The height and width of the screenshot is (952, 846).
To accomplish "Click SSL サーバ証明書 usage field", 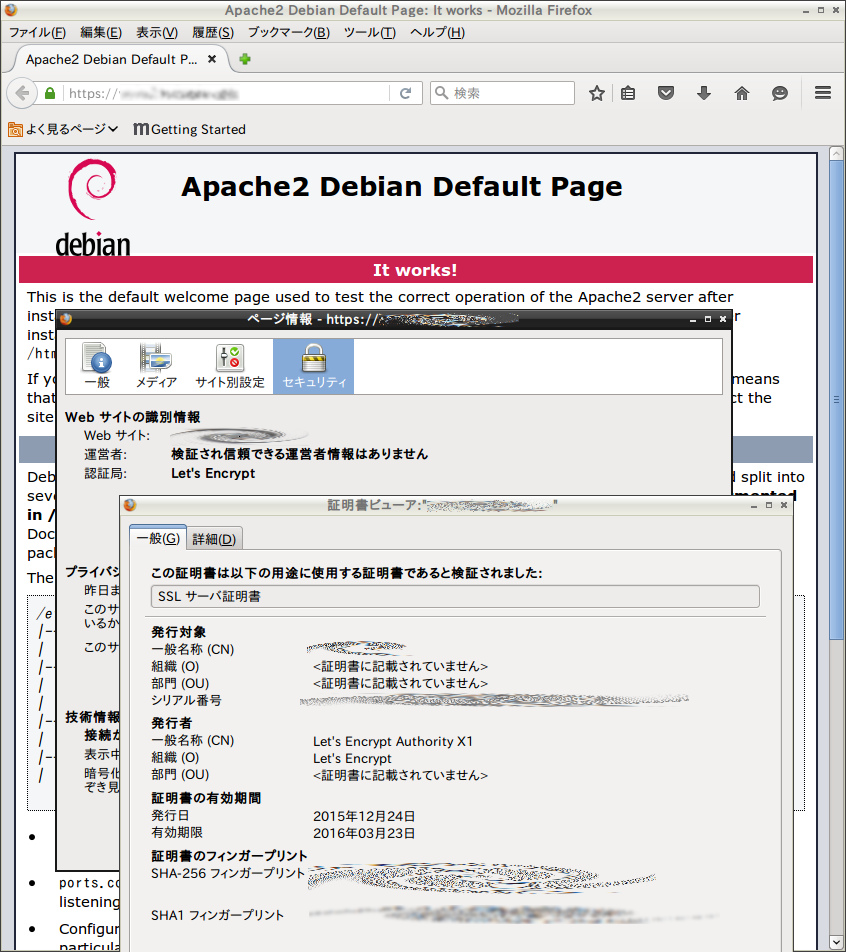I will click(455, 596).
